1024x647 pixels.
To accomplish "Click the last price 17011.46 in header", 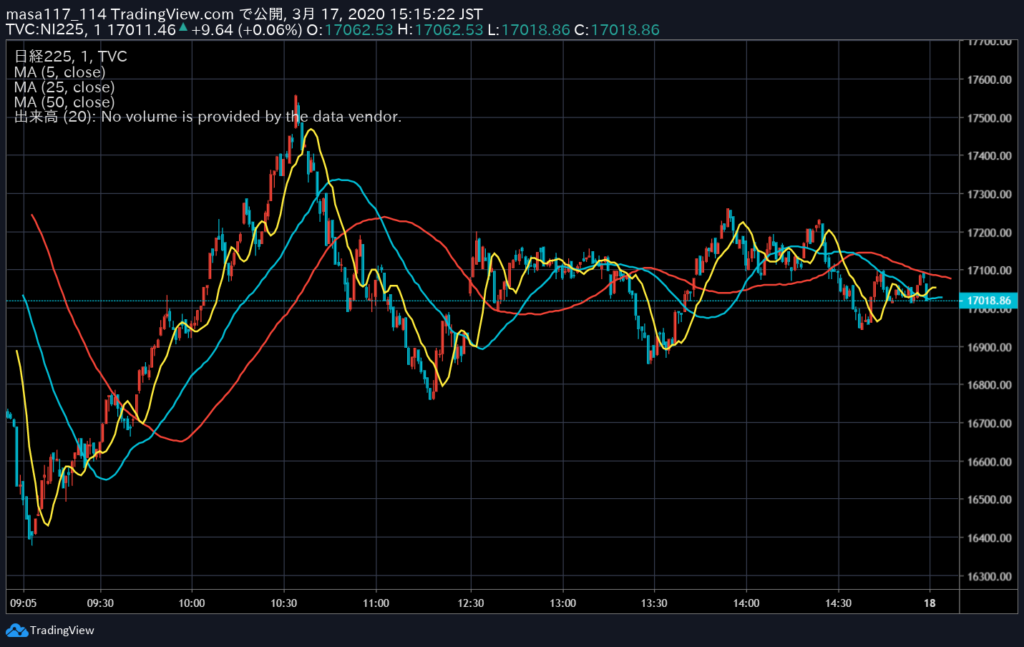I will (141, 30).
